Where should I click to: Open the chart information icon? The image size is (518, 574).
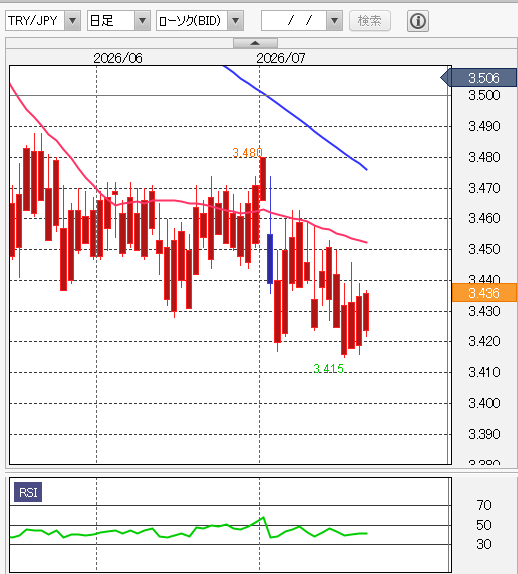click(418, 21)
